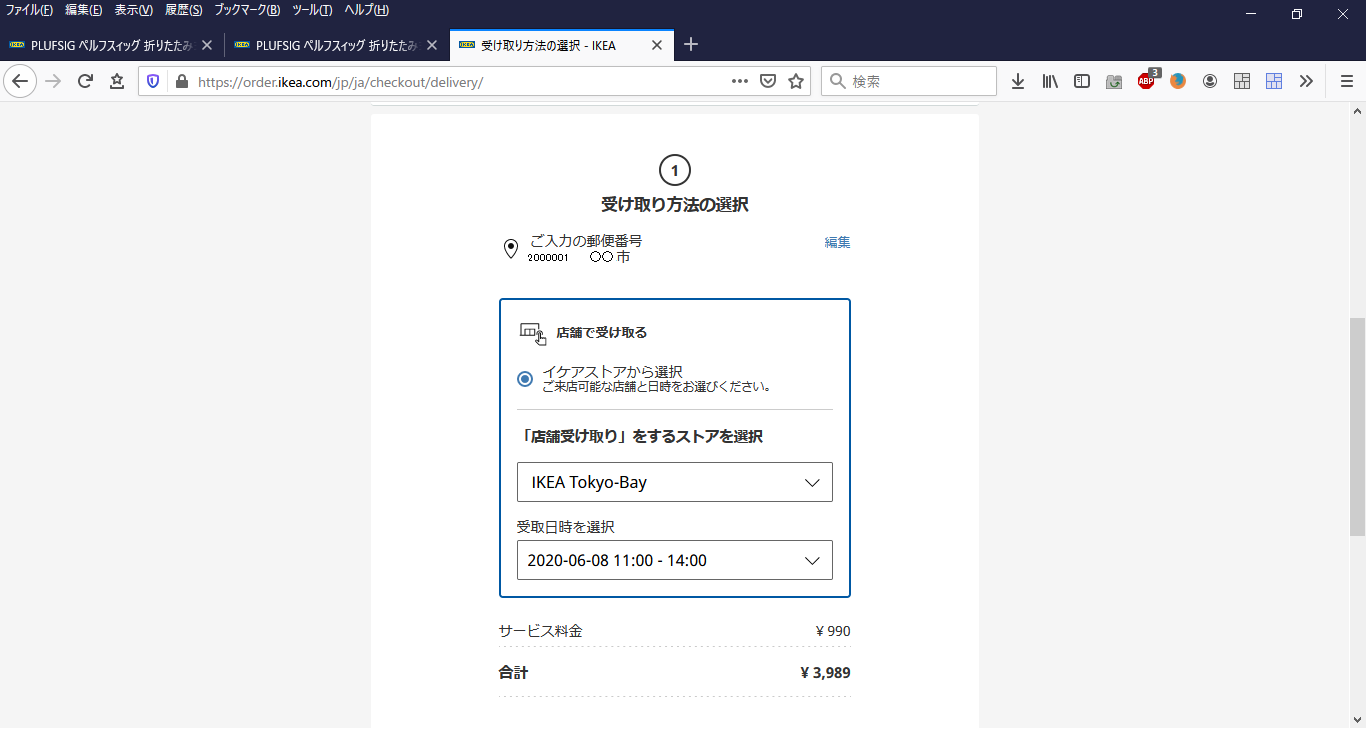Image resolution: width=1370 pixels, height=730 pixels.
Task: Click the 編集 link to edit postal code
Action: pyautogui.click(x=837, y=242)
